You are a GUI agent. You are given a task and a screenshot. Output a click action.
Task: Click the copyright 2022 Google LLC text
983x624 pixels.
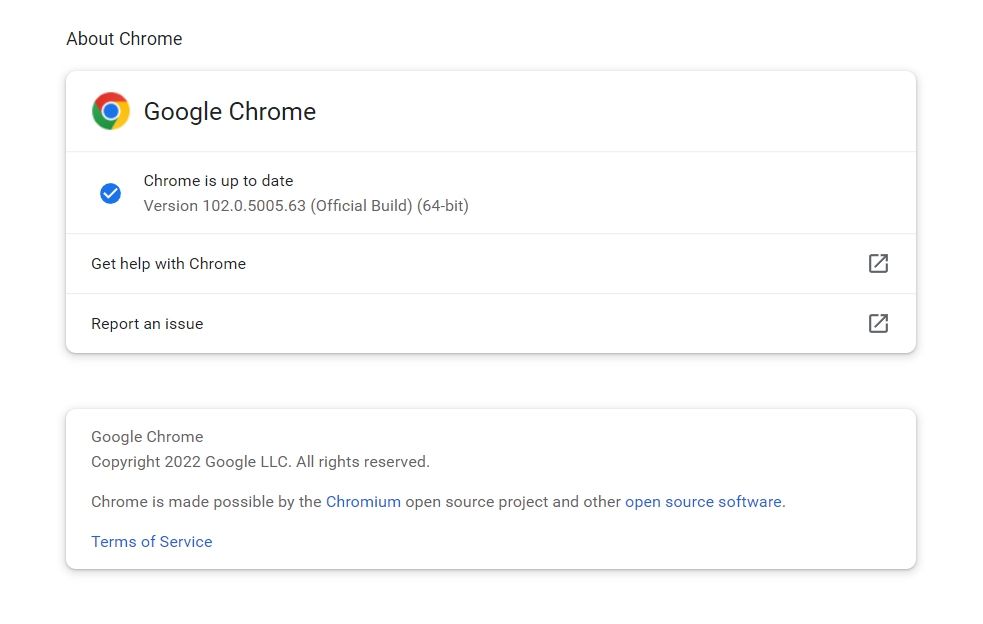[260, 461]
